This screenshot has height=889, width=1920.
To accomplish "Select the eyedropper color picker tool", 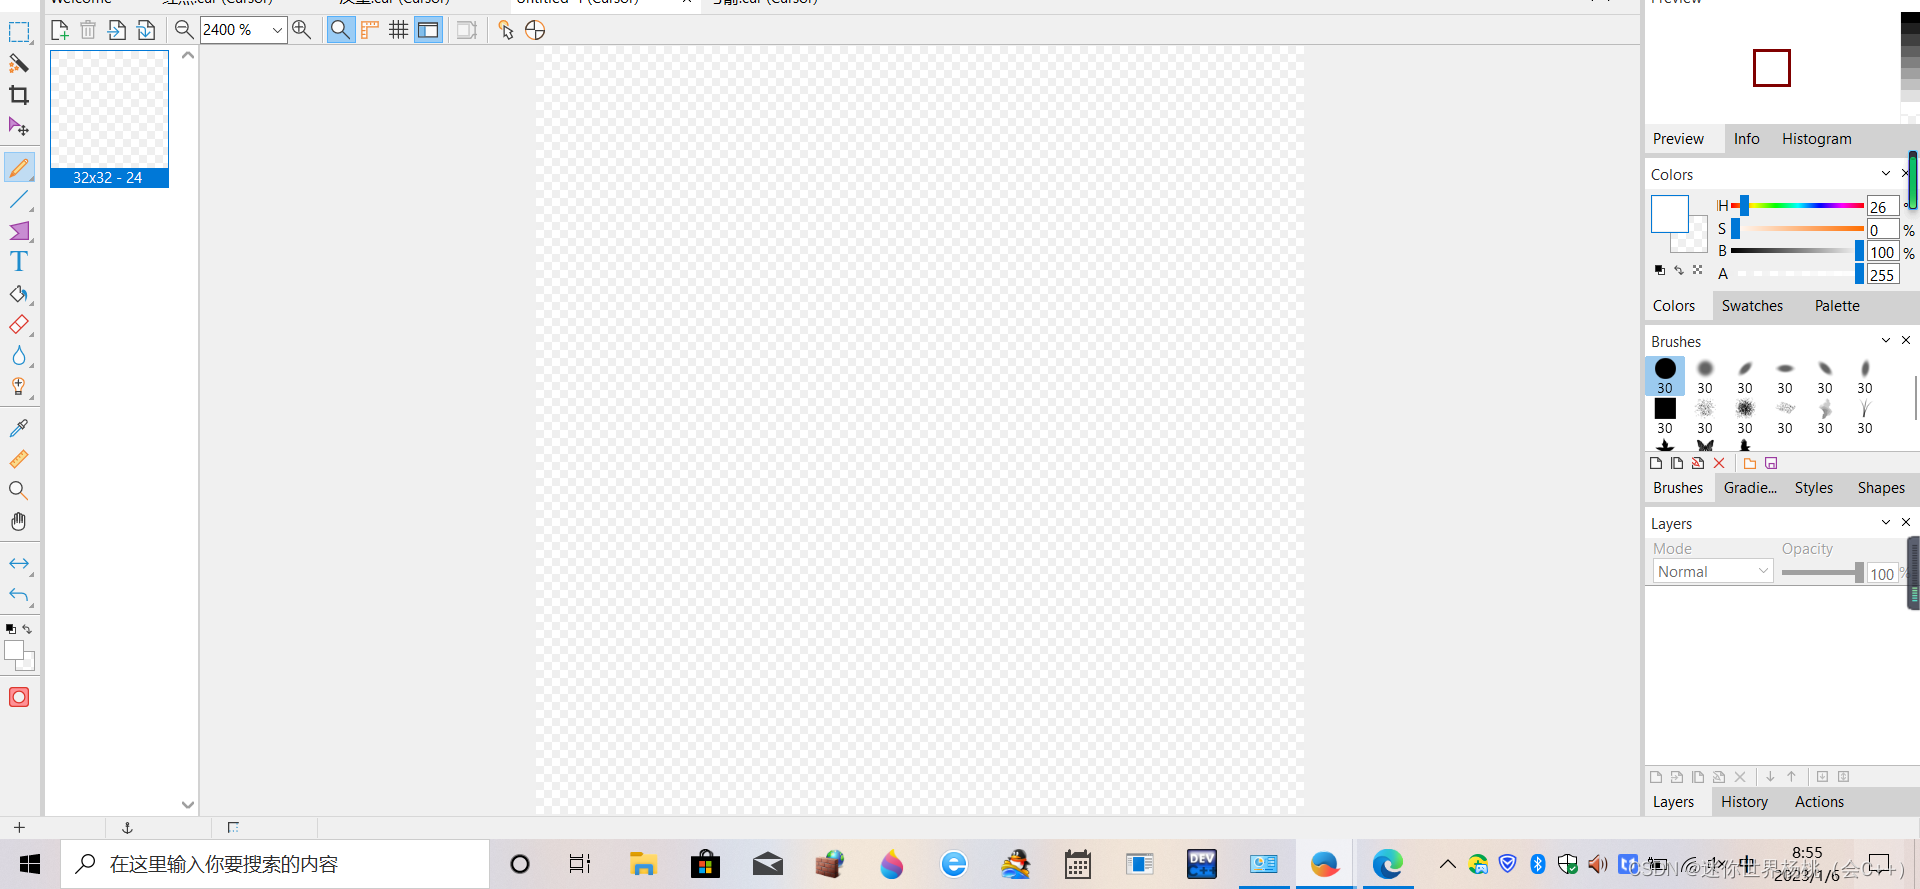I will click(x=19, y=428).
